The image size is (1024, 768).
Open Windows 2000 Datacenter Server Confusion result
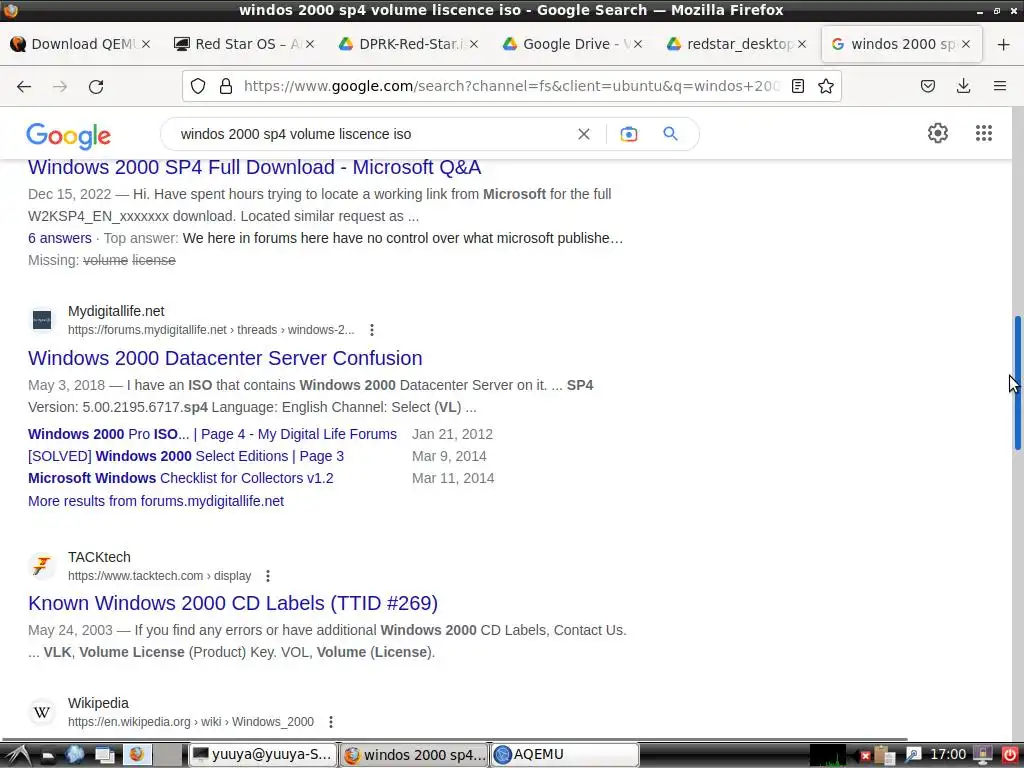tap(225, 358)
